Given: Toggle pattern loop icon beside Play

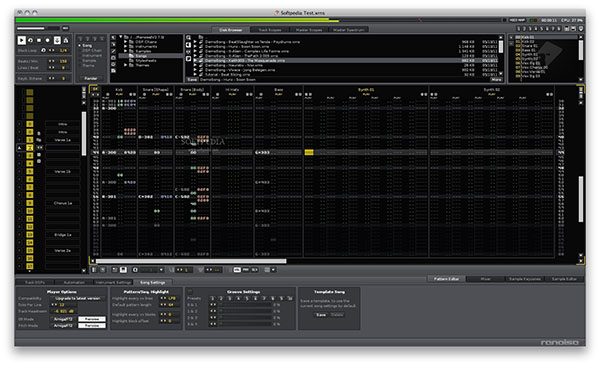Looking at the screenshot, I should (x=30, y=40).
